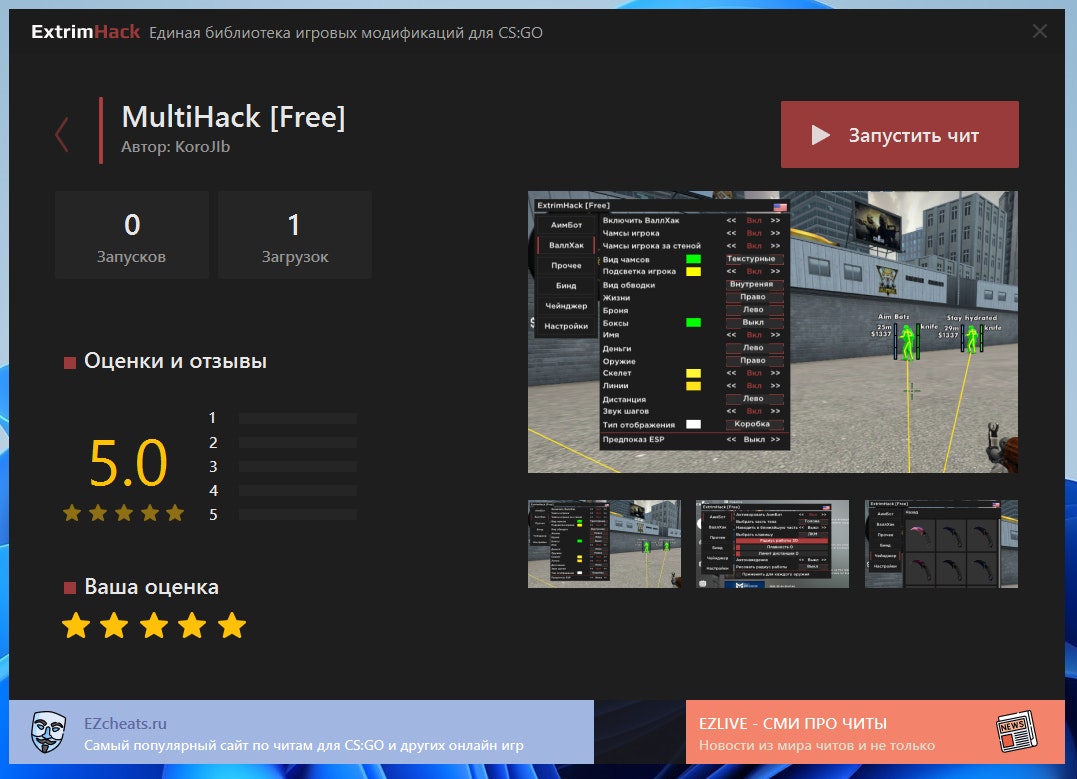Click the Загрузок counter tile
Screen dimensions: 1077x779
(x=294, y=235)
